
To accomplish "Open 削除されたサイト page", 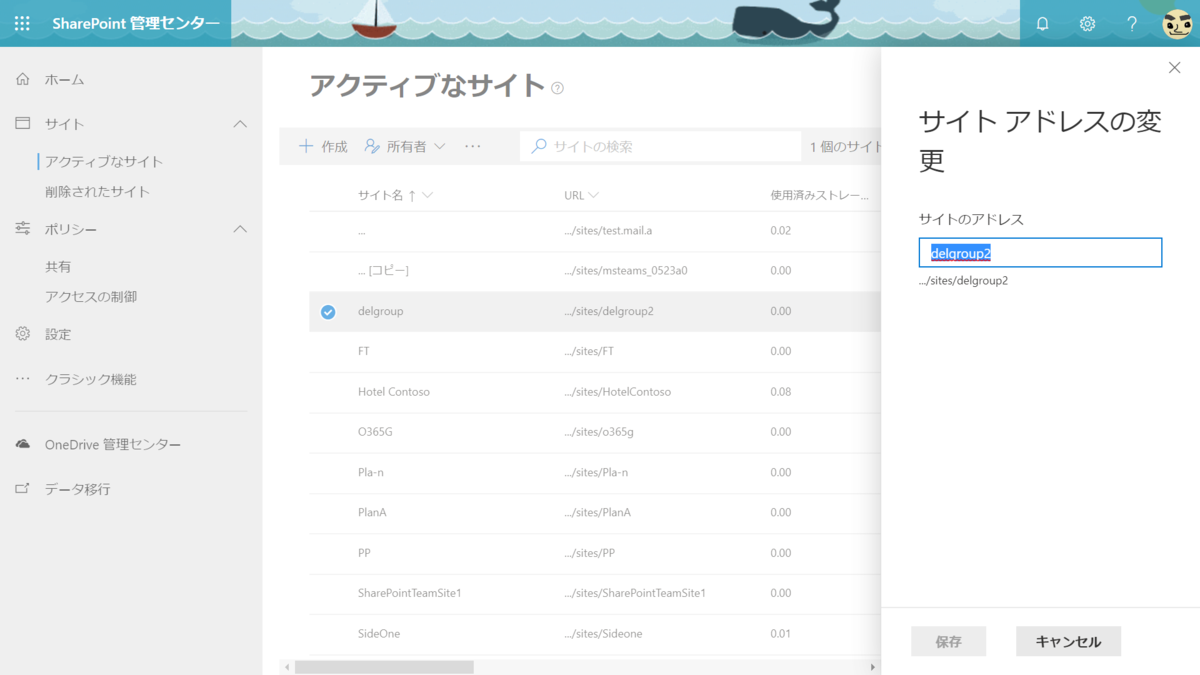I will click(x=98, y=191).
